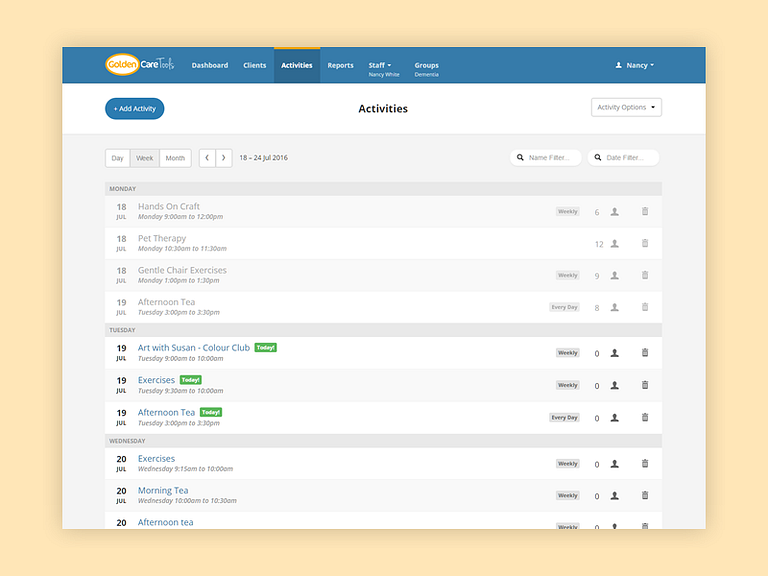Open Tuesday's Exercises activity
This screenshot has width=768, height=576.
156,380
